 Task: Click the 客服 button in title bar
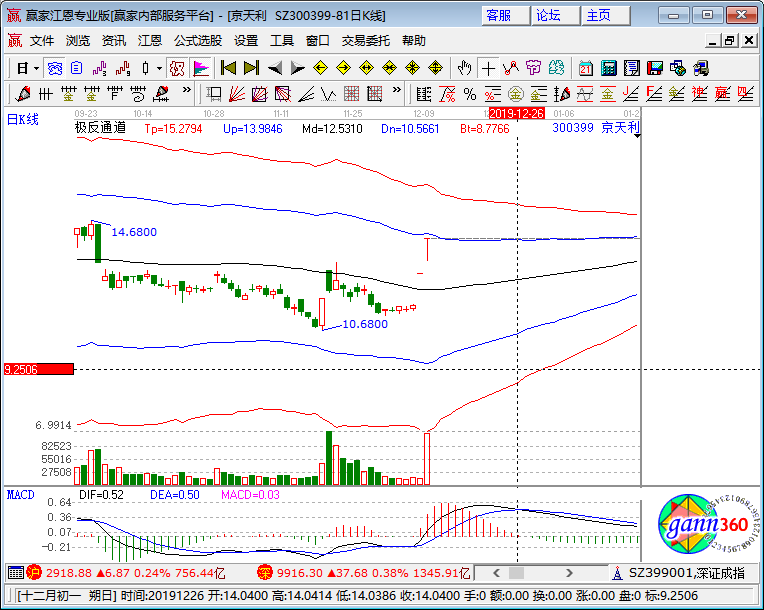click(x=505, y=16)
